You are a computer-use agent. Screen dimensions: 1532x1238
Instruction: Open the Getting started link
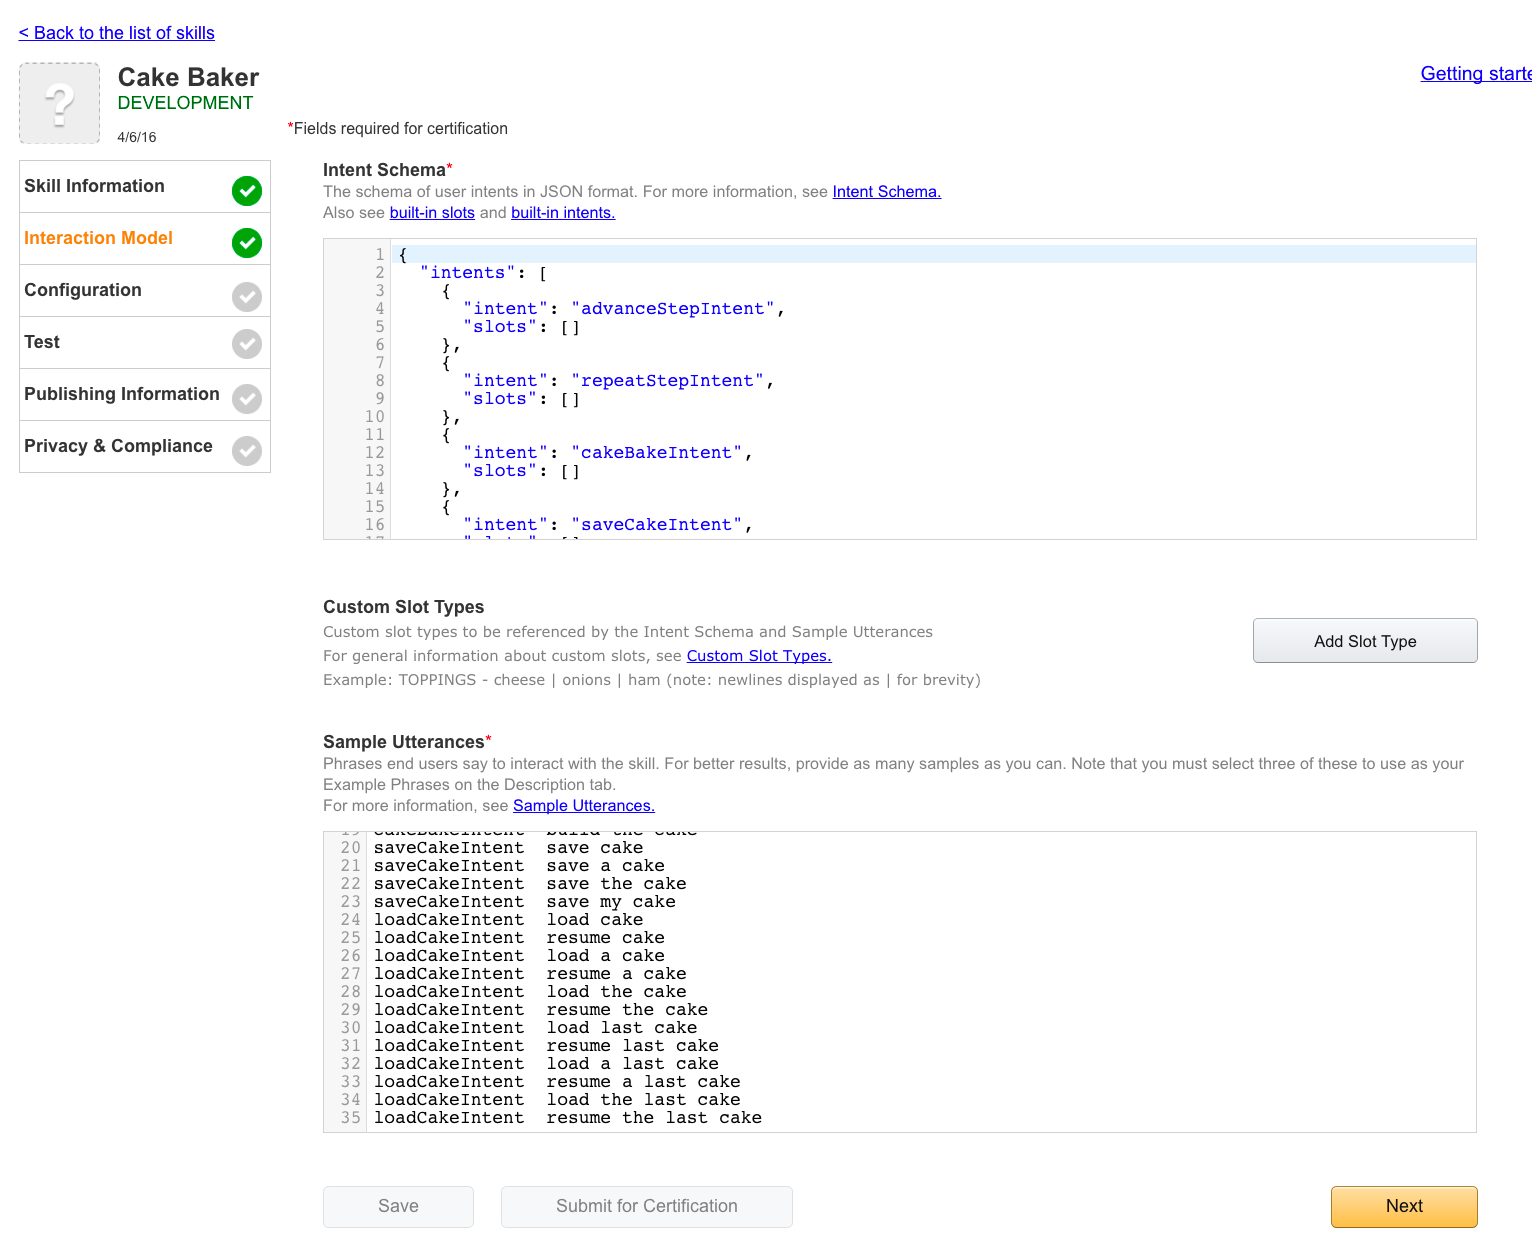point(1476,73)
